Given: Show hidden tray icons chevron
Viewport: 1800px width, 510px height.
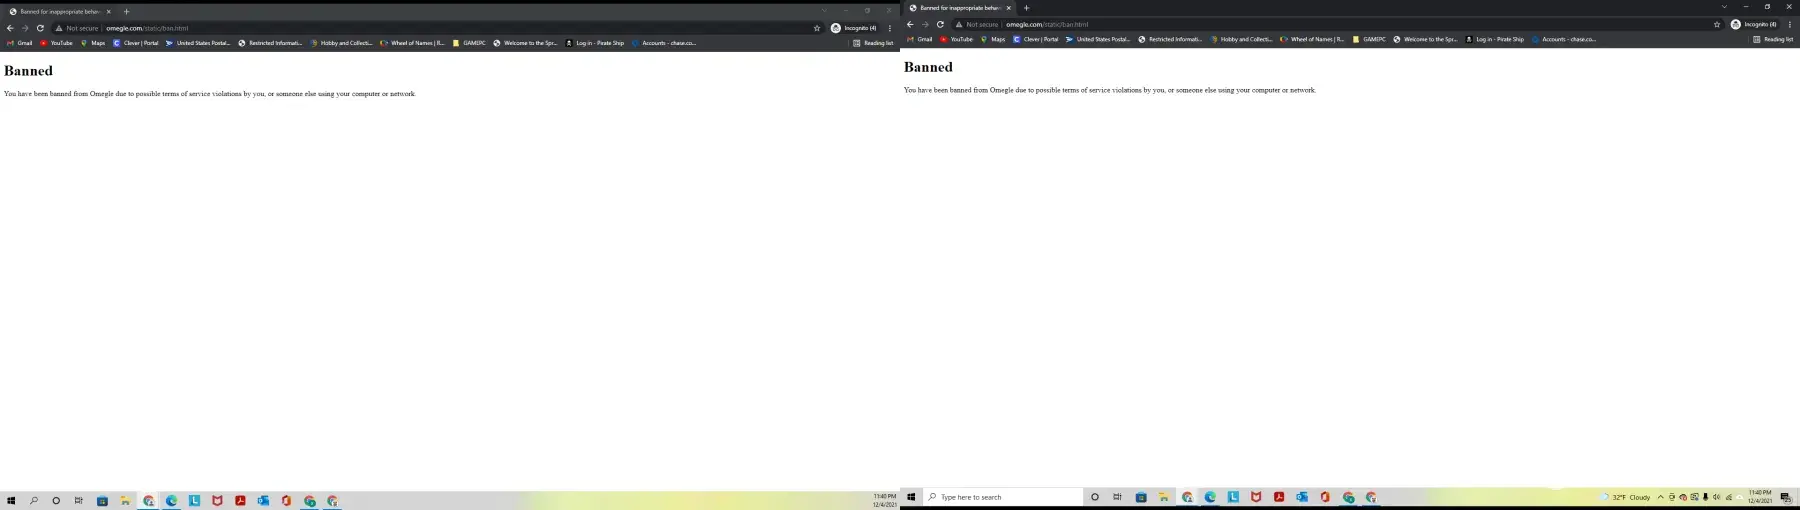Looking at the screenshot, I should [1660, 497].
